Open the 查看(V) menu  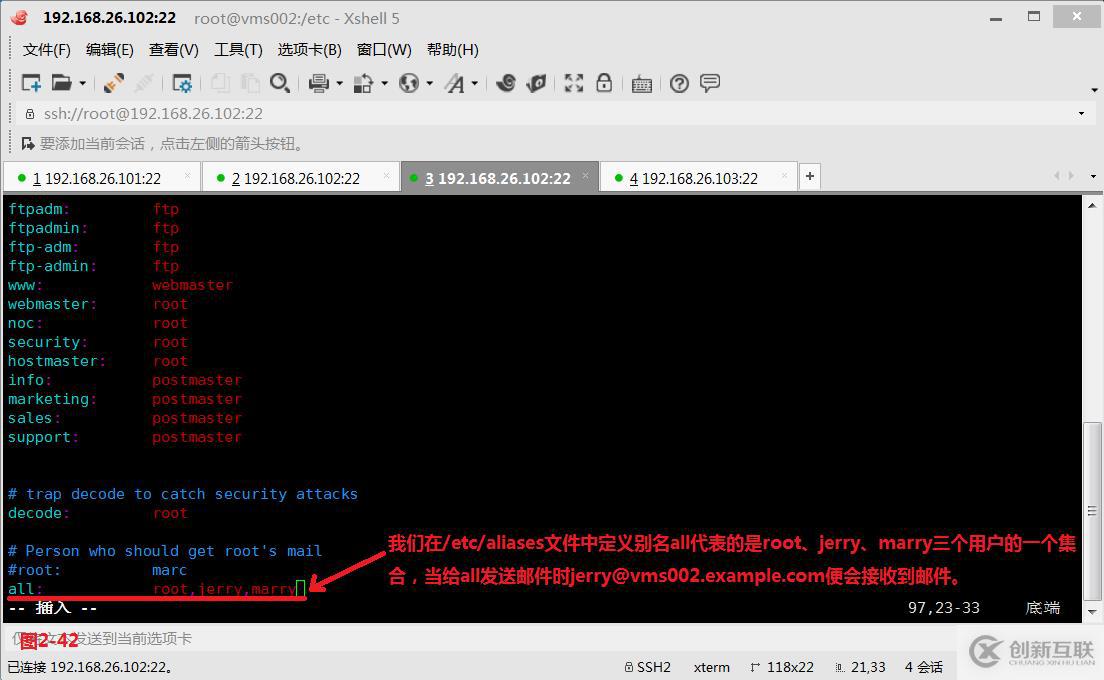[x=174, y=49]
